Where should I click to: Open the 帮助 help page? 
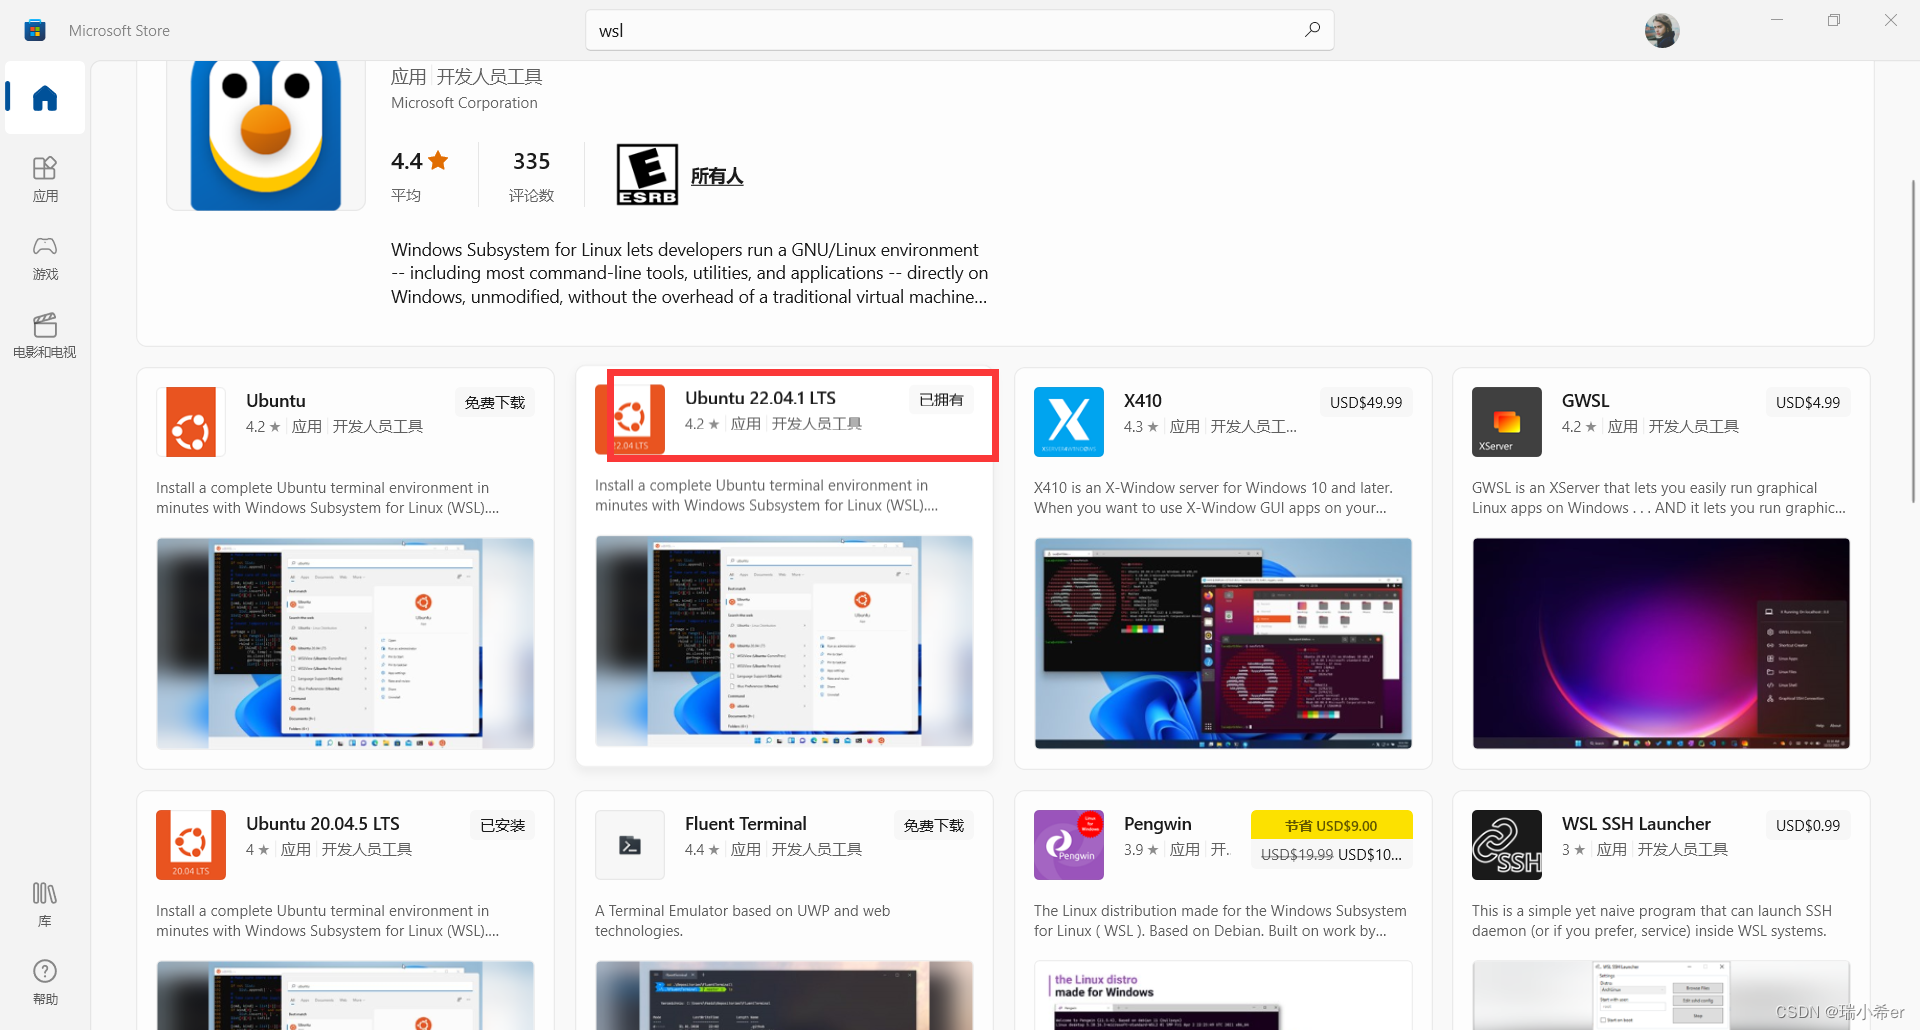tap(45, 982)
